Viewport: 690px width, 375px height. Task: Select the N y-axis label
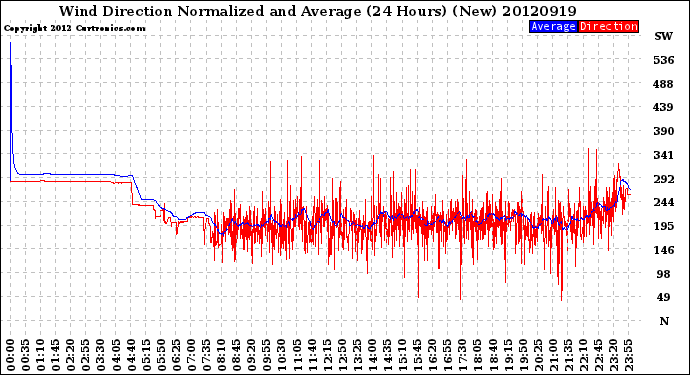point(664,321)
